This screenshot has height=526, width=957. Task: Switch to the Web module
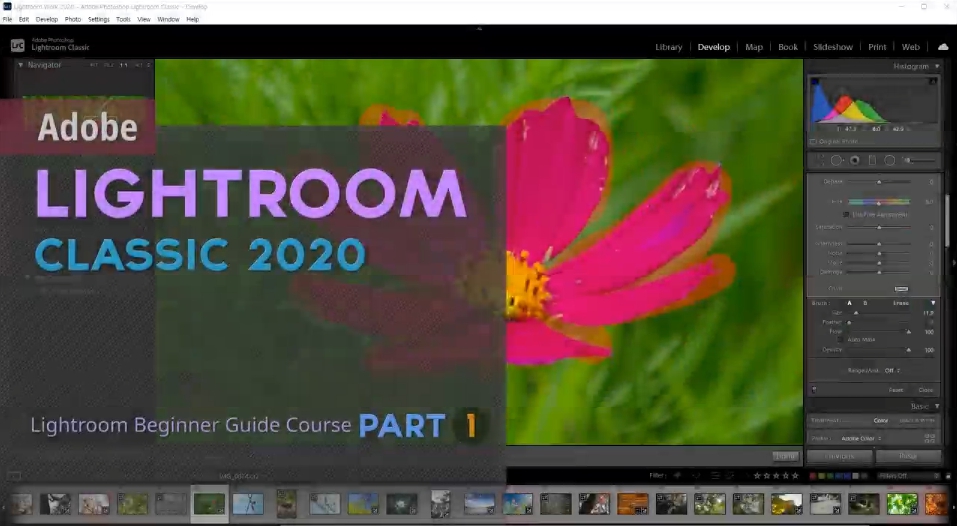coord(911,47)
